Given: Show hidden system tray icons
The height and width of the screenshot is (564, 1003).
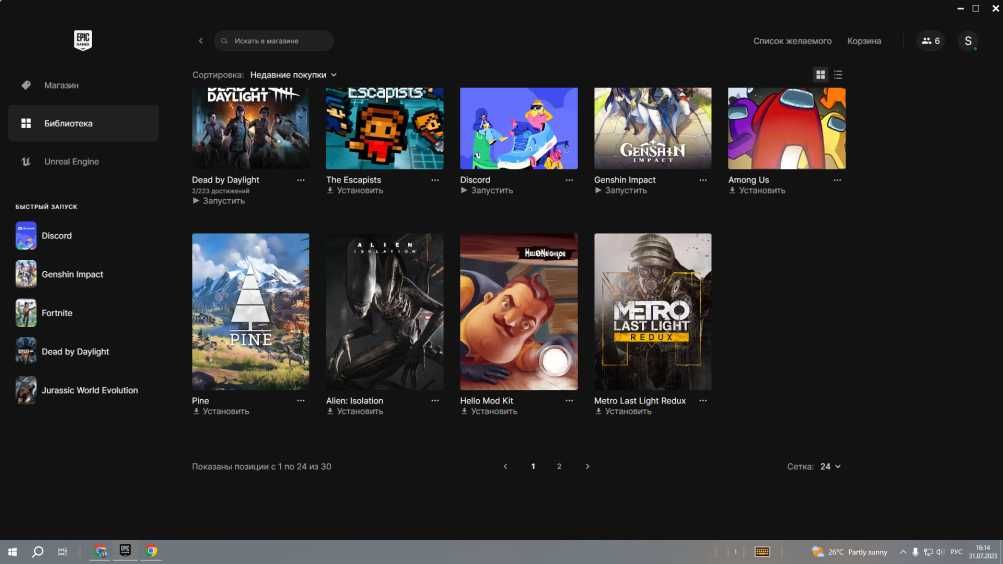Looking at the screenshot, I should [903, 552].
